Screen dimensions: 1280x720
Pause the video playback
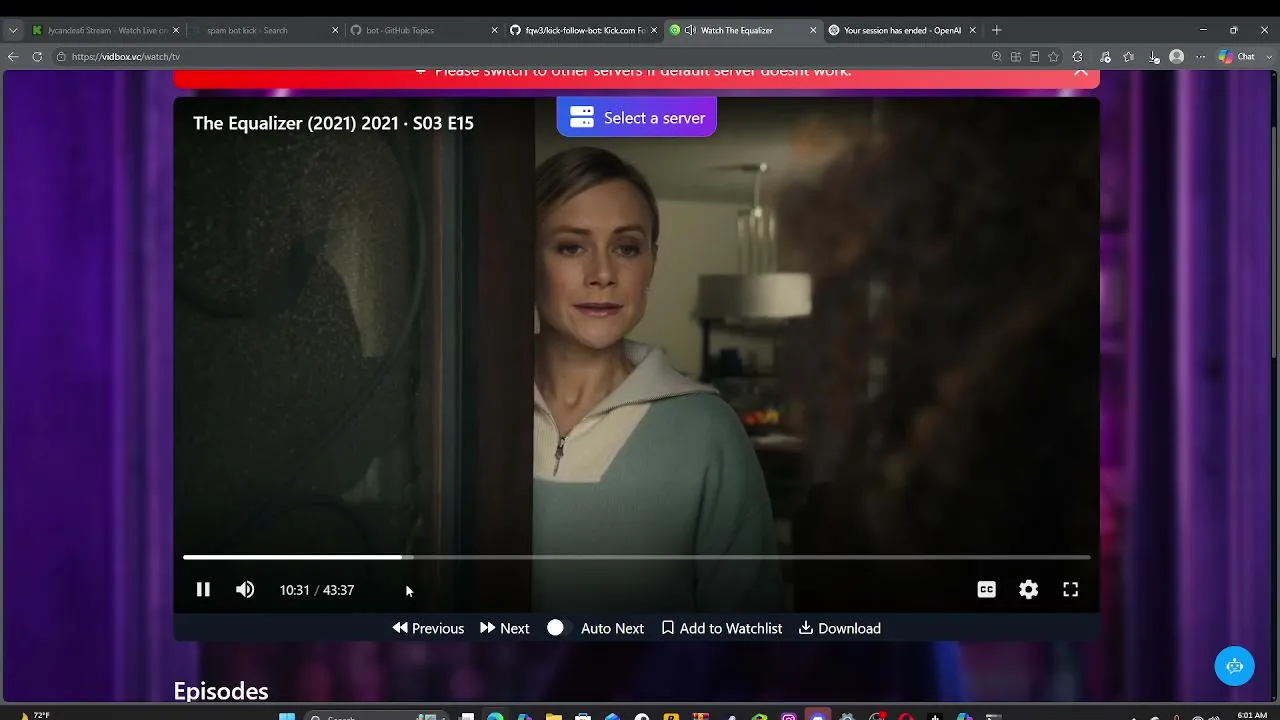click(203, 590)
